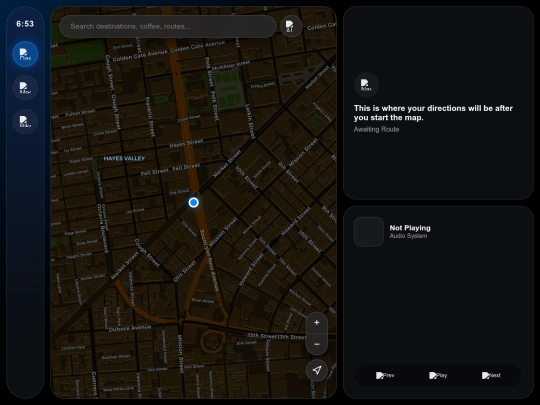
Task: Open the last sidebar icon in the left rail
Action: (x=25, y=121)
